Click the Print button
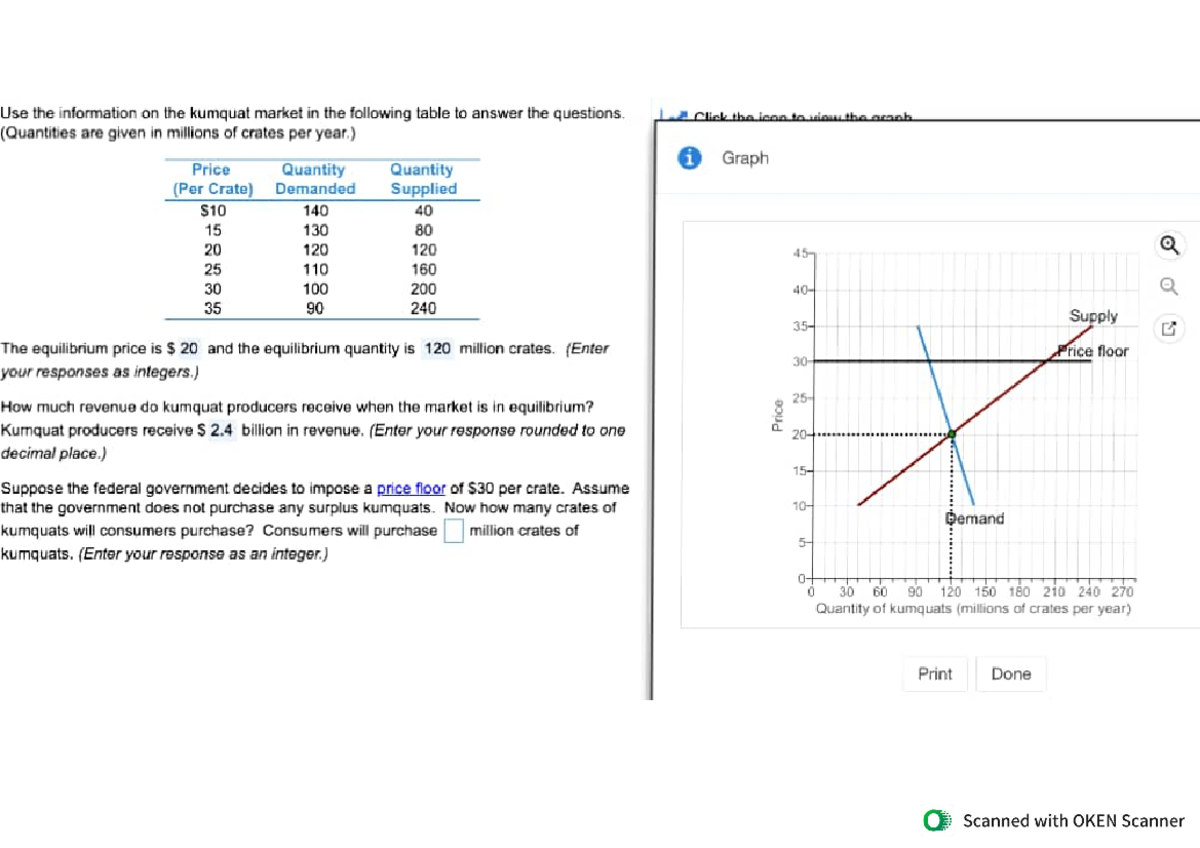Screen dimensions: 1200x848 (x=935, y=674)
